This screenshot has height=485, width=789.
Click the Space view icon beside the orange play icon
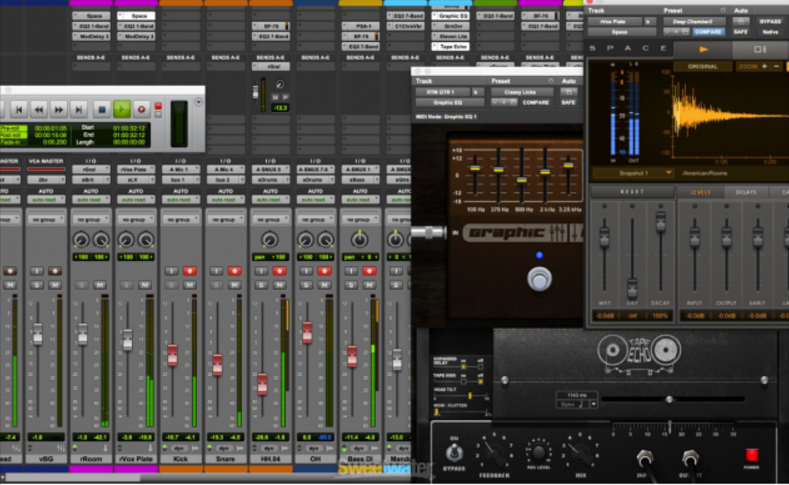pos(760,49)
